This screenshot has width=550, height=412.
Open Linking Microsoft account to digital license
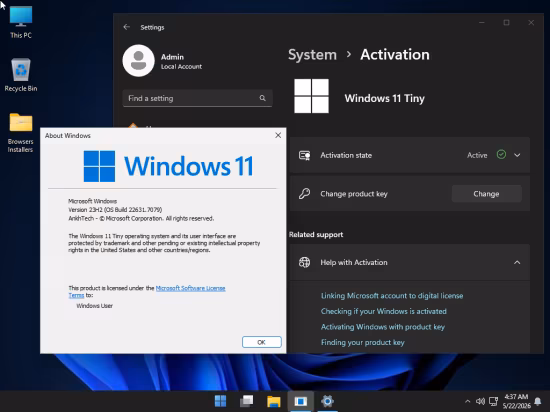click(392, 296)
